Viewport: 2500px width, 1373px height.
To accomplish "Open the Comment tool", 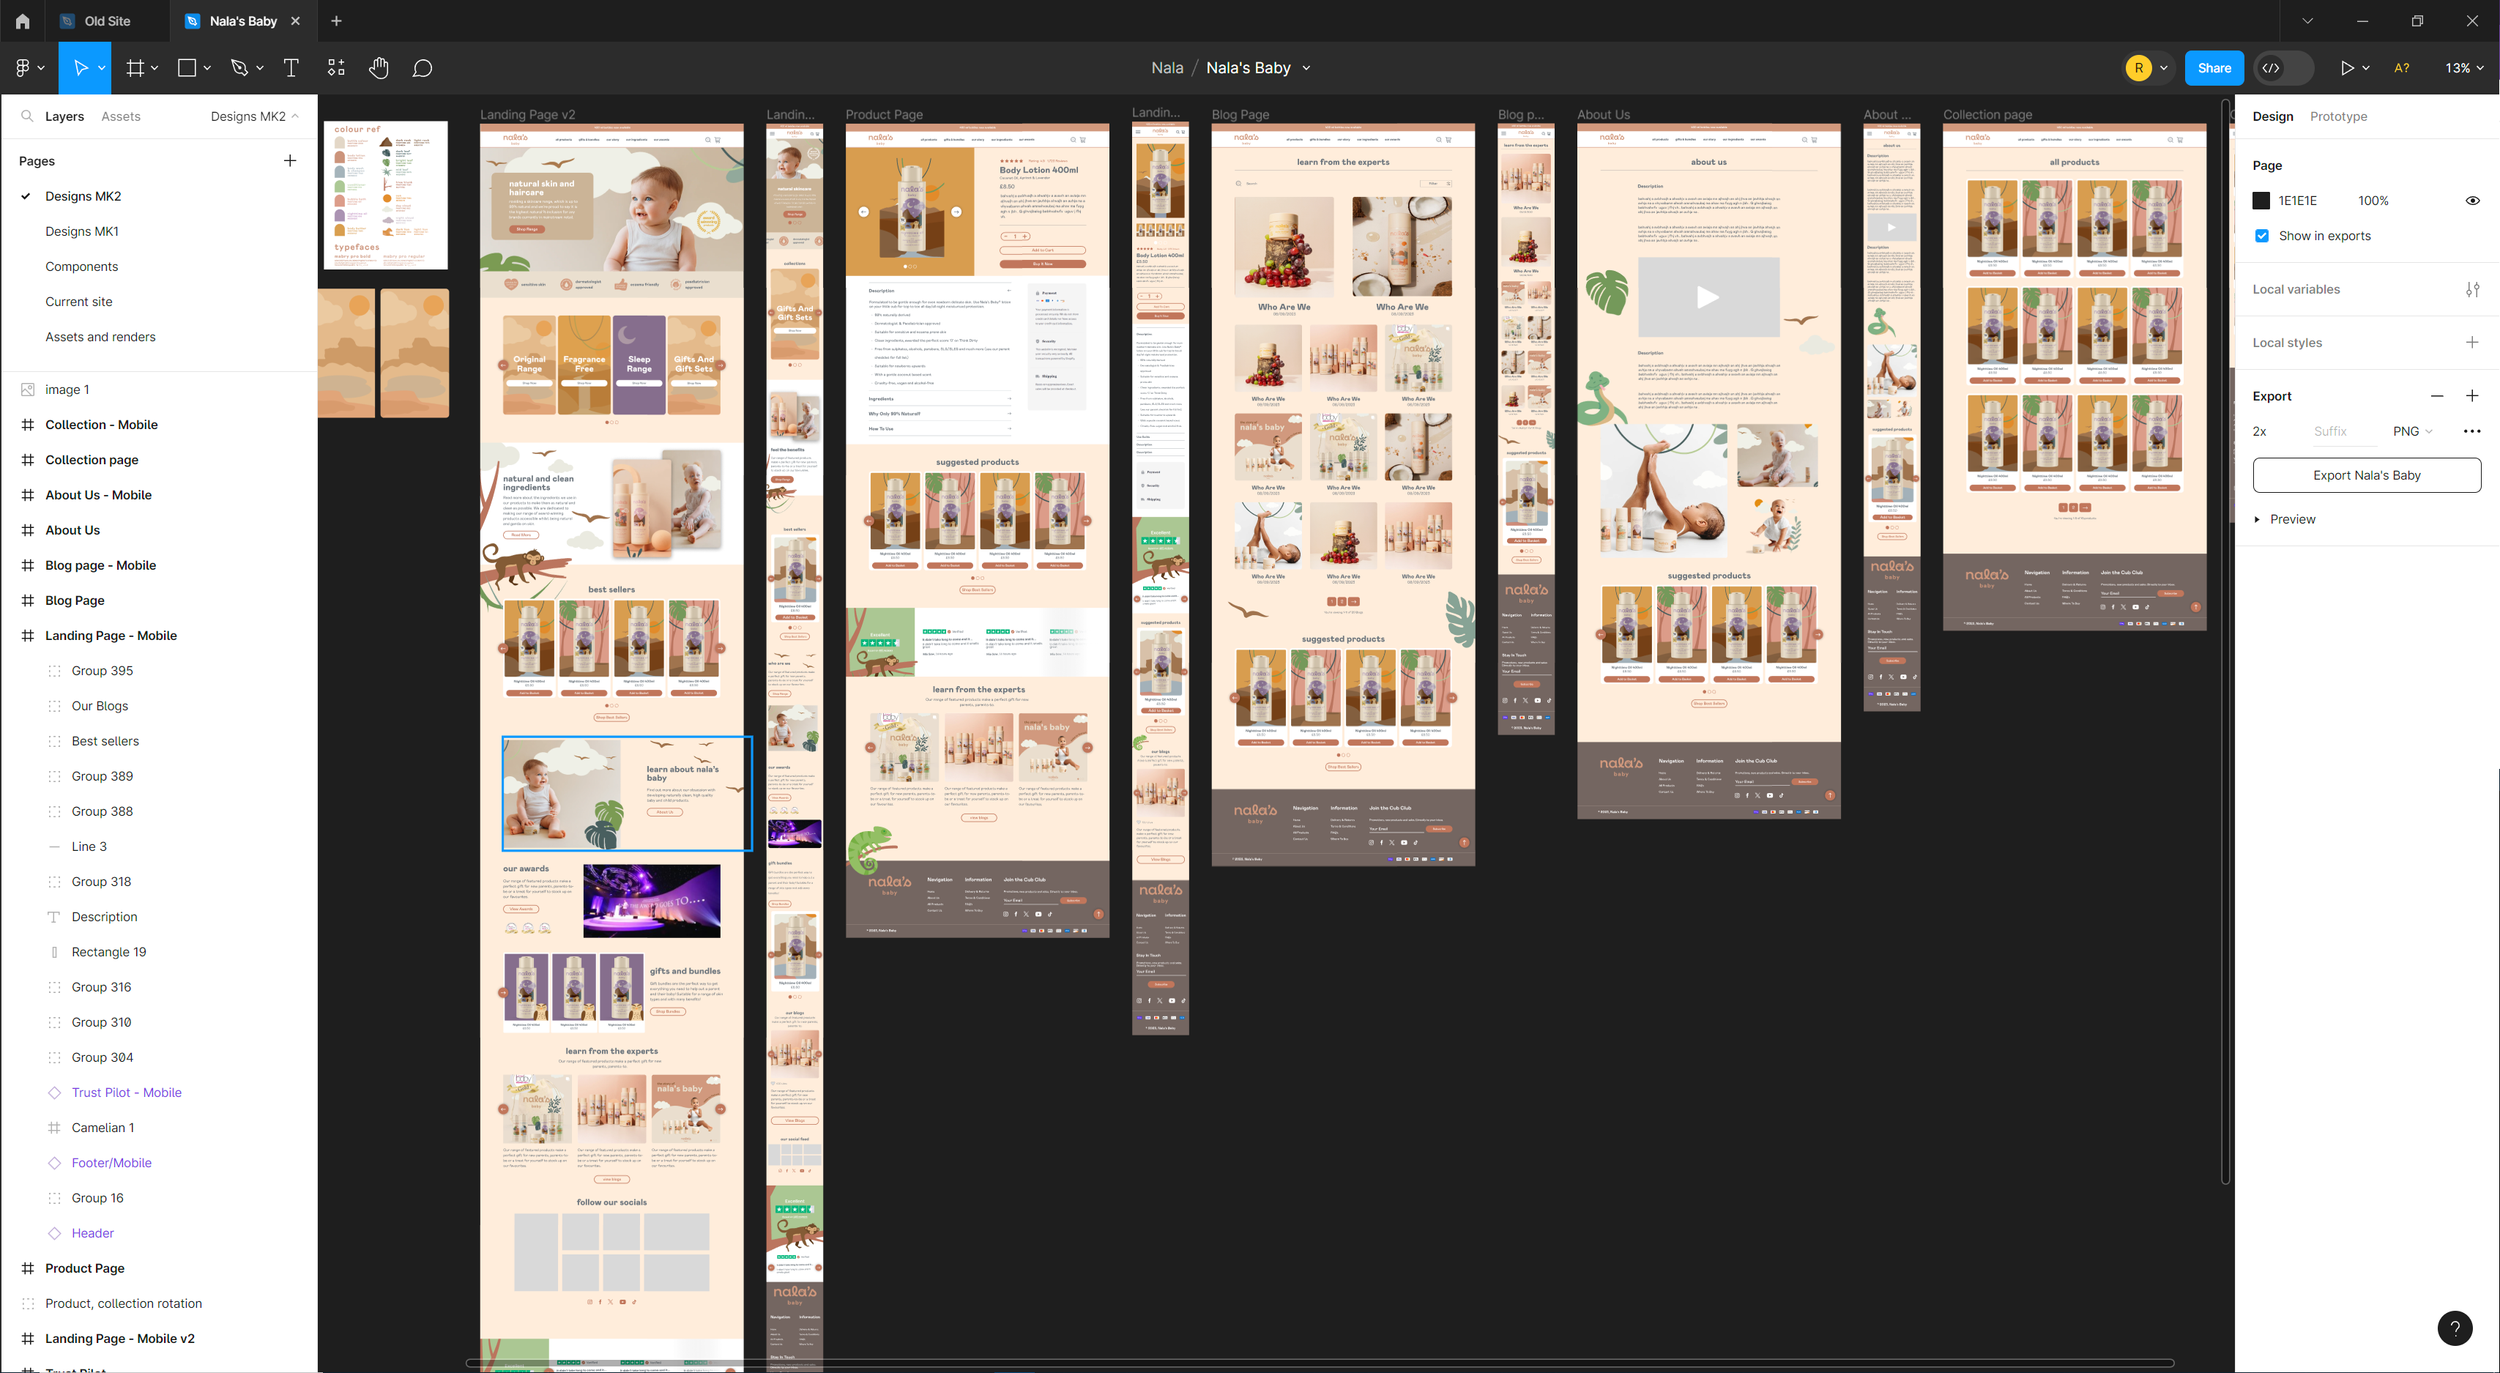I will [423, 68].
